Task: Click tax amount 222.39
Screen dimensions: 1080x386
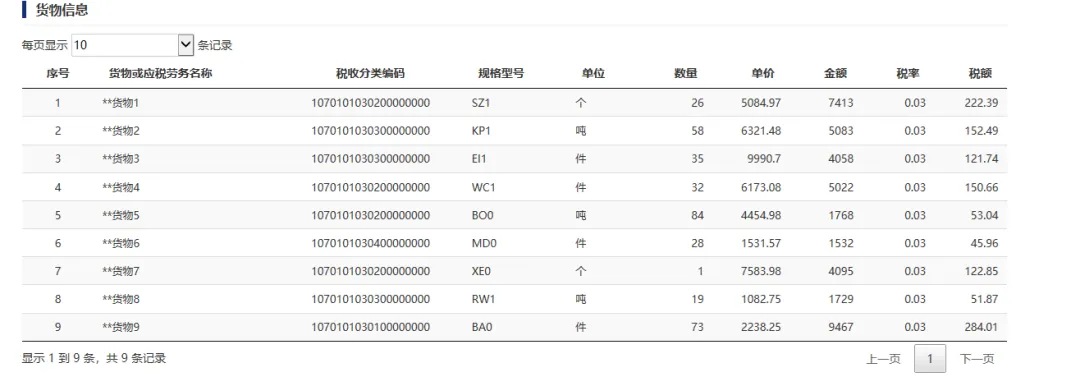Action: (982, 103)
